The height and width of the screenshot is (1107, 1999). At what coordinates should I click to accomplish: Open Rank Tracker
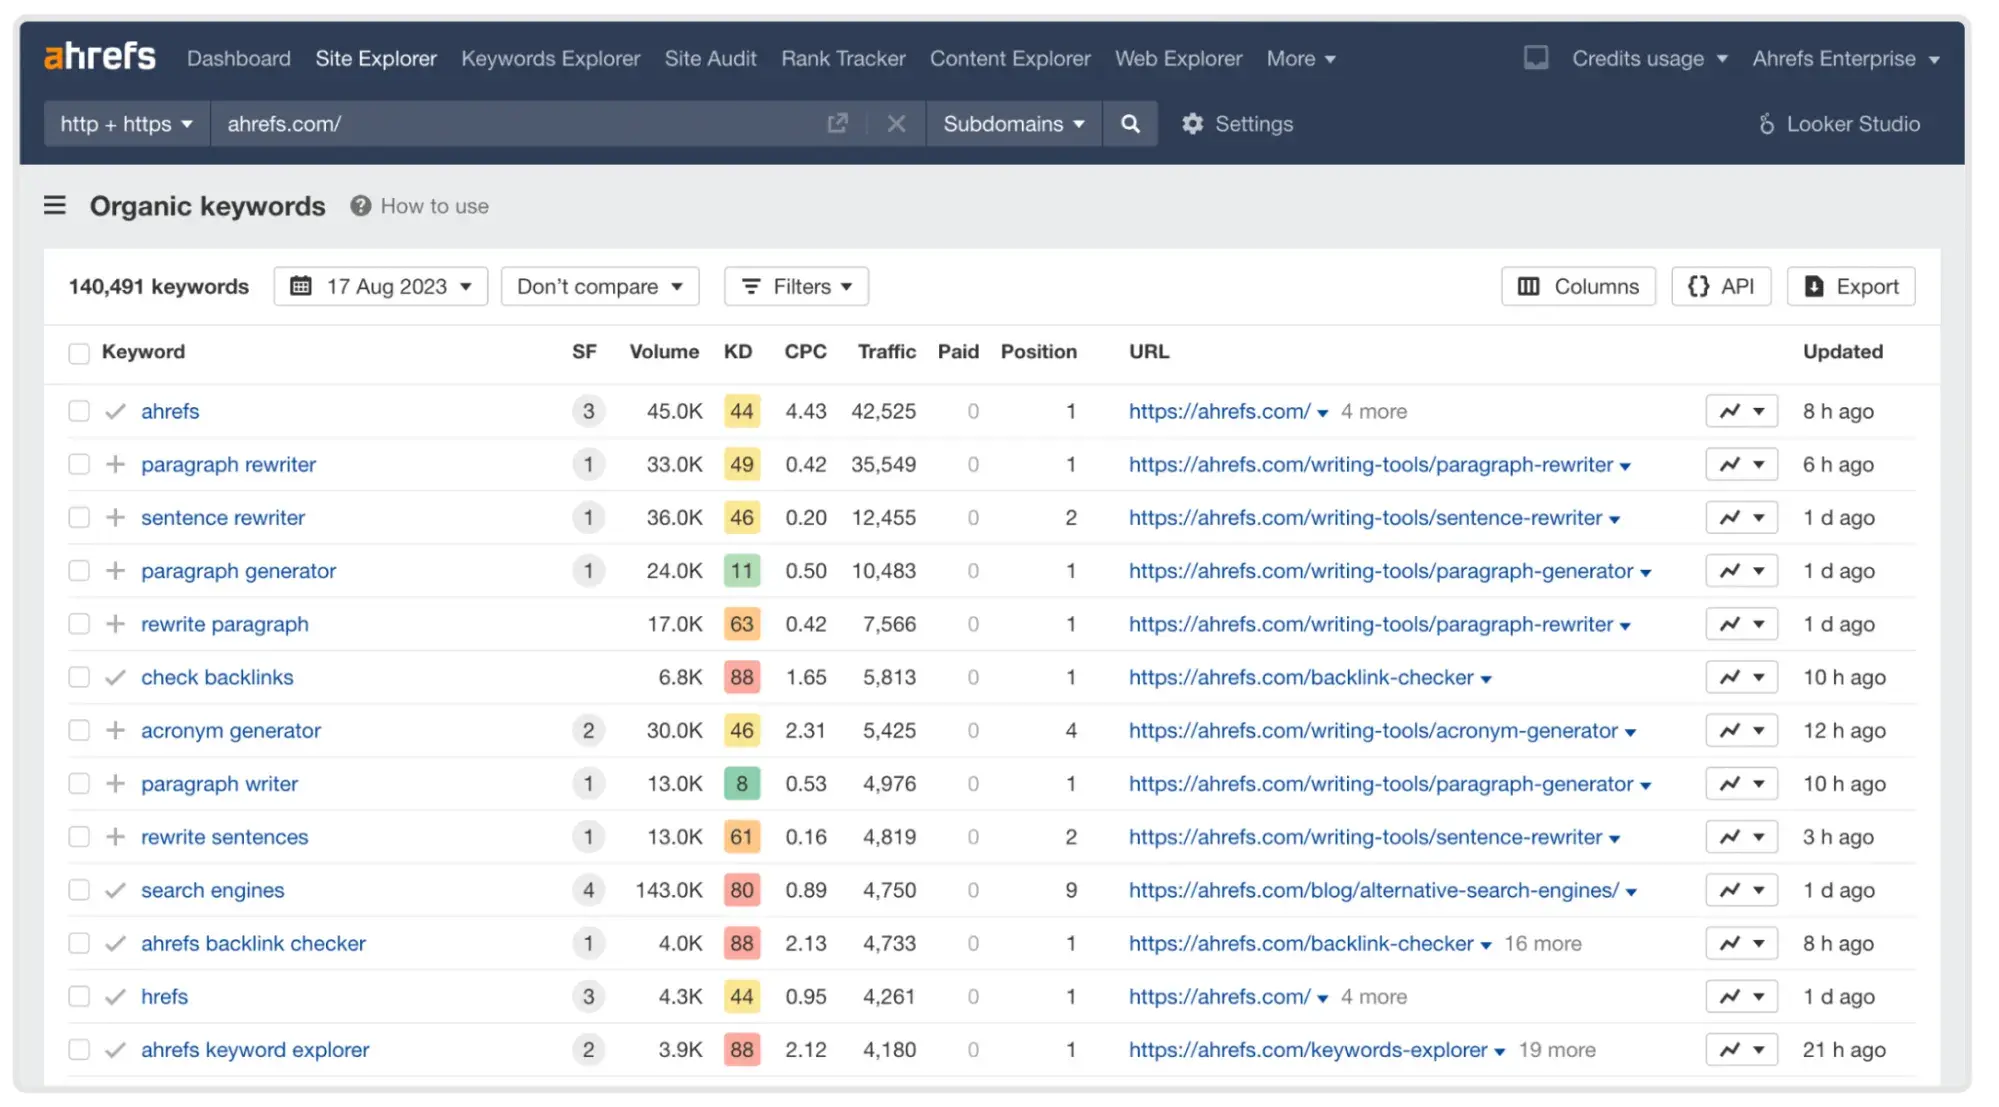843,58
